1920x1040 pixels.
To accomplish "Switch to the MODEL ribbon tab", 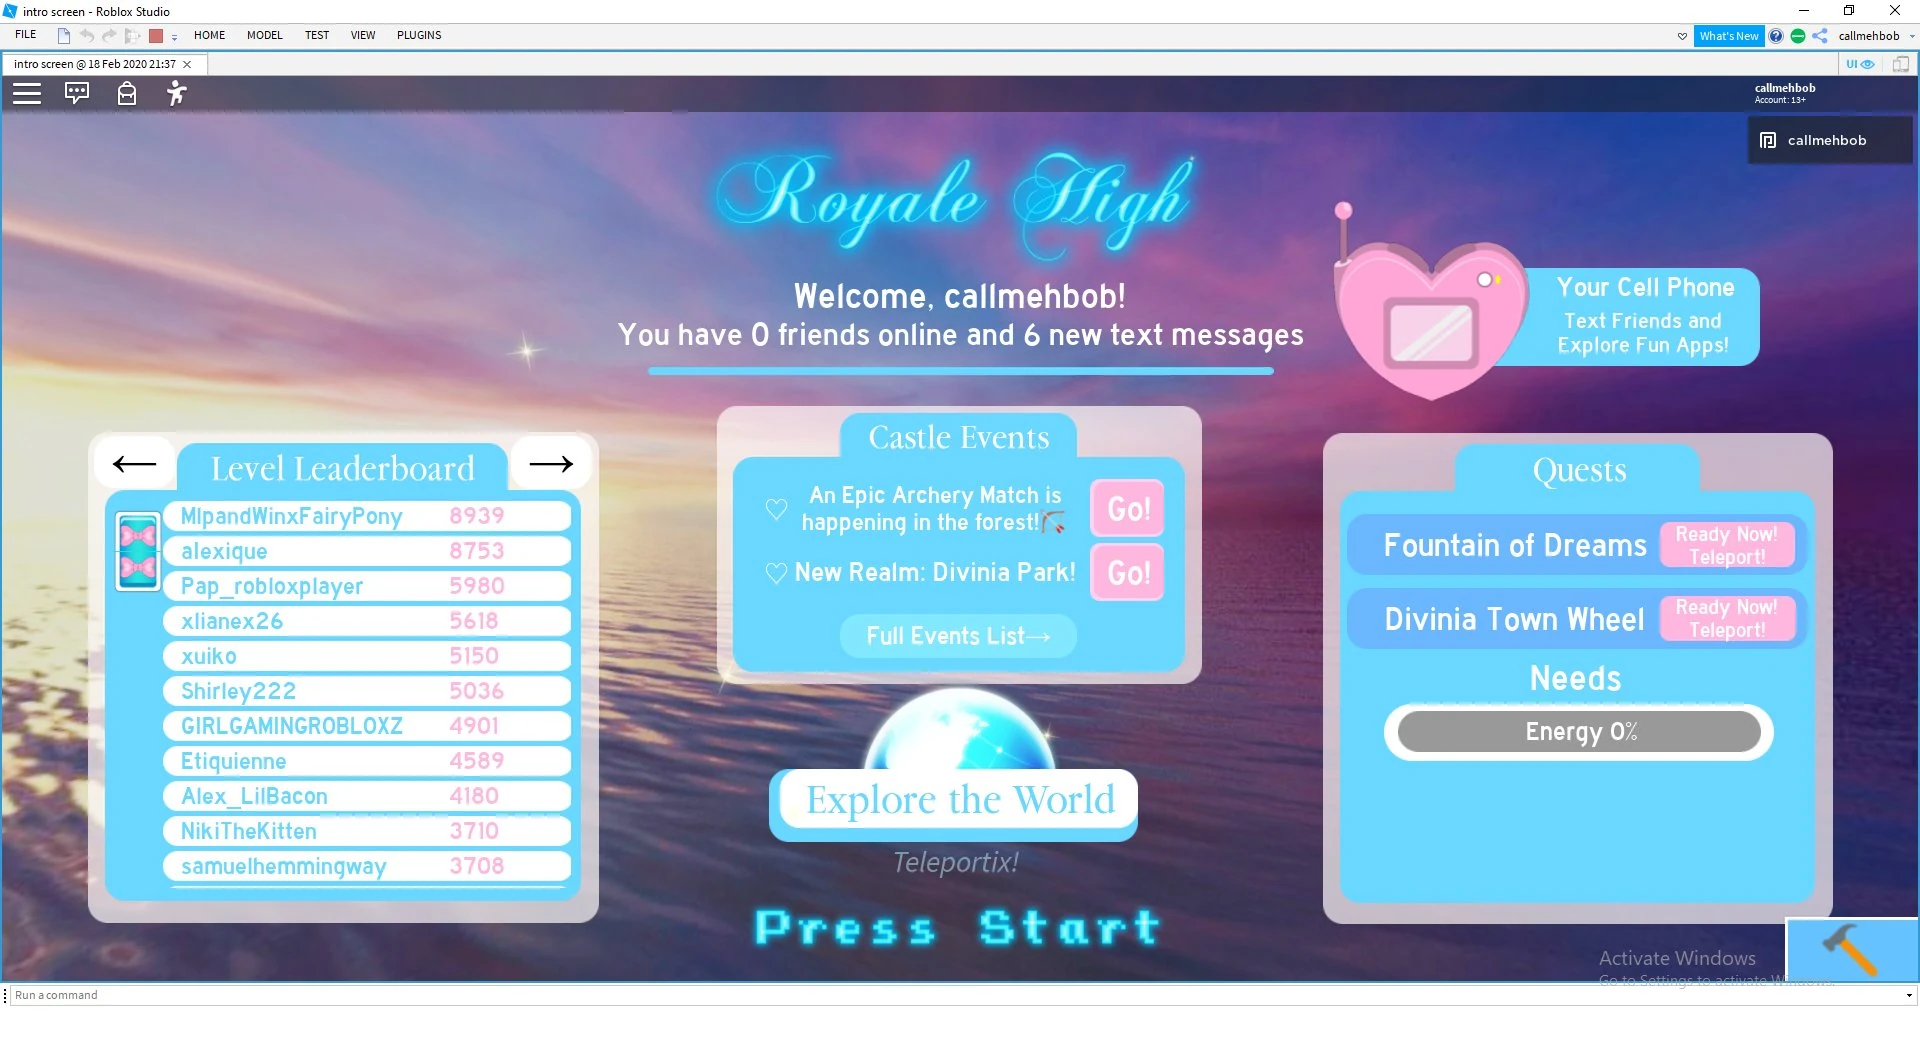I will [x=263, y=35].
